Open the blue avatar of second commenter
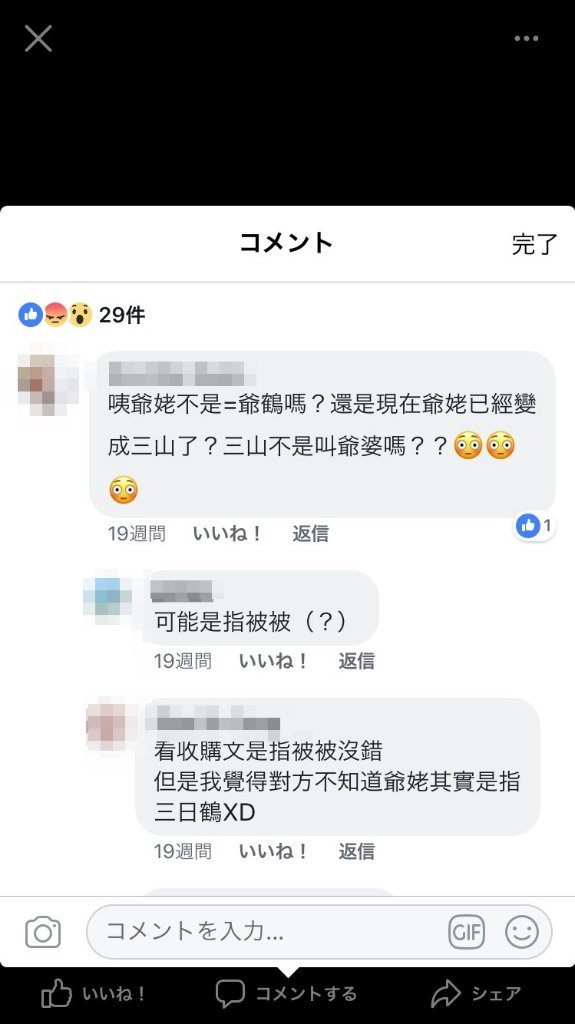The width and height of the screenshot is (575, 1024). coord(109,596)
